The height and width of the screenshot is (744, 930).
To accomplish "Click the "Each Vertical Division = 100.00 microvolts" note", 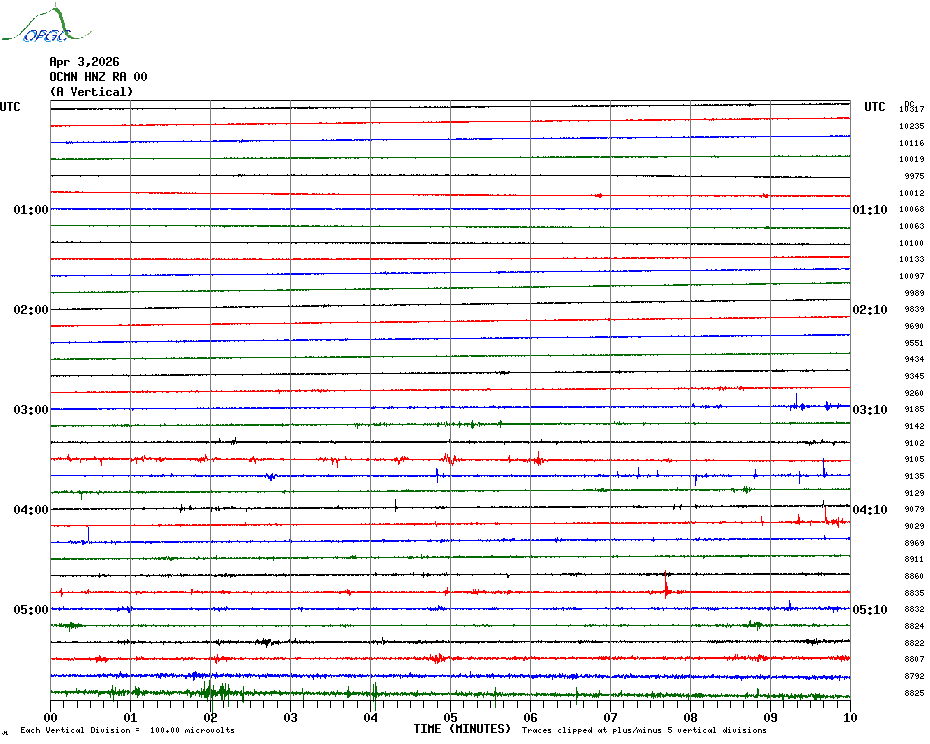I will tap(128, 730).
